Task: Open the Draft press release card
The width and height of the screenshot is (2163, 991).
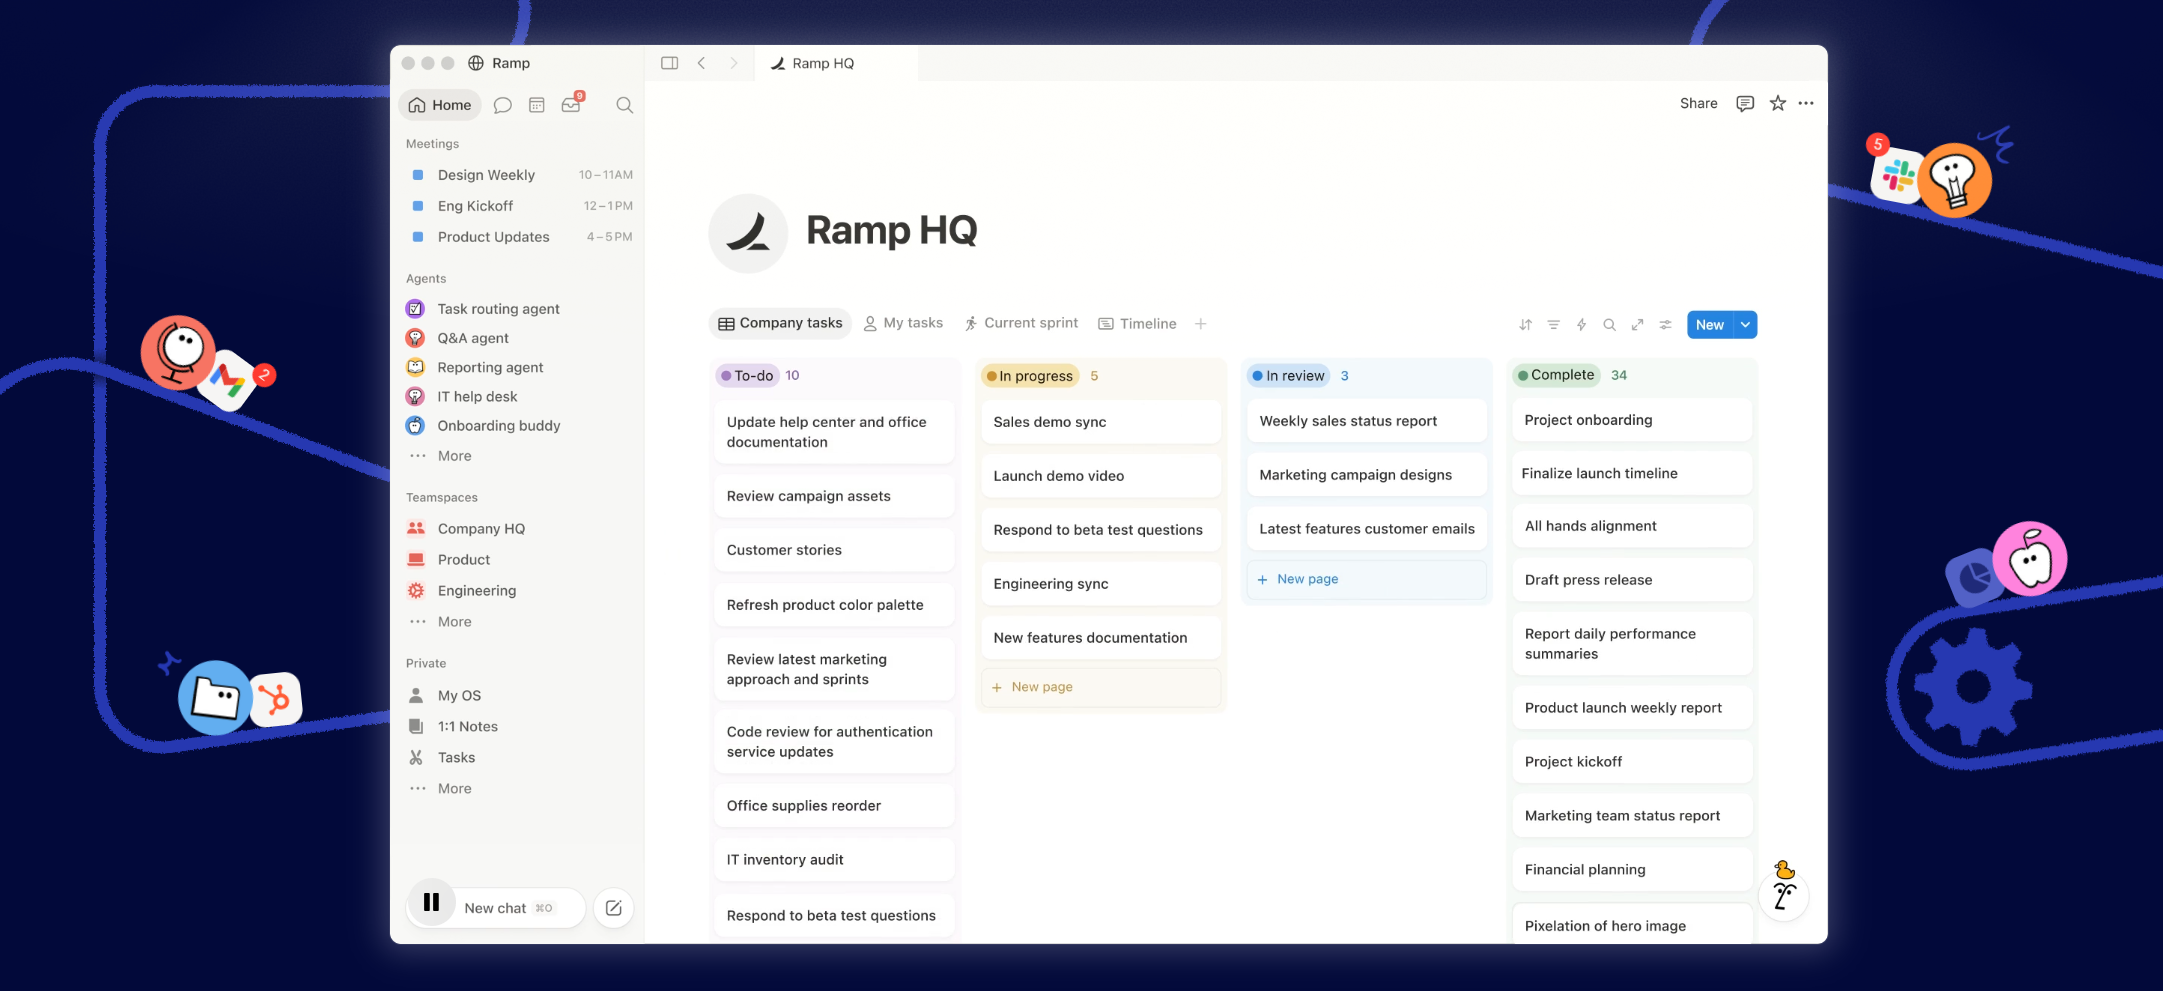Action: (1632, 580)
